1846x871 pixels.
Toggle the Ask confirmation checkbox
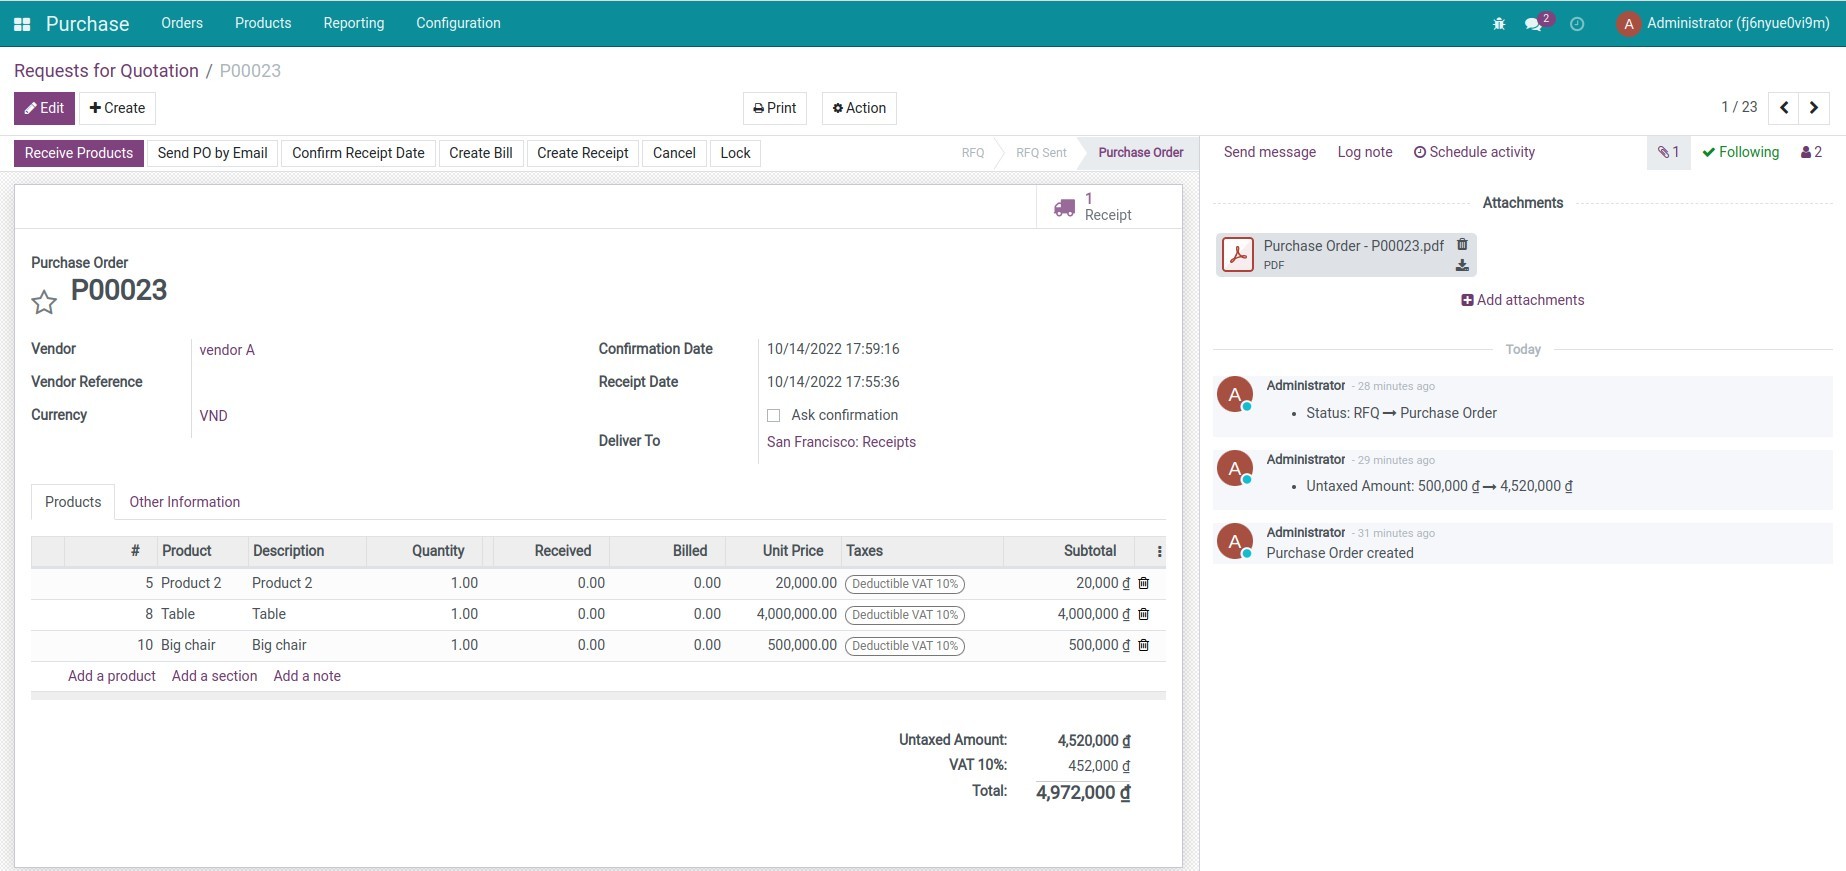773,415
